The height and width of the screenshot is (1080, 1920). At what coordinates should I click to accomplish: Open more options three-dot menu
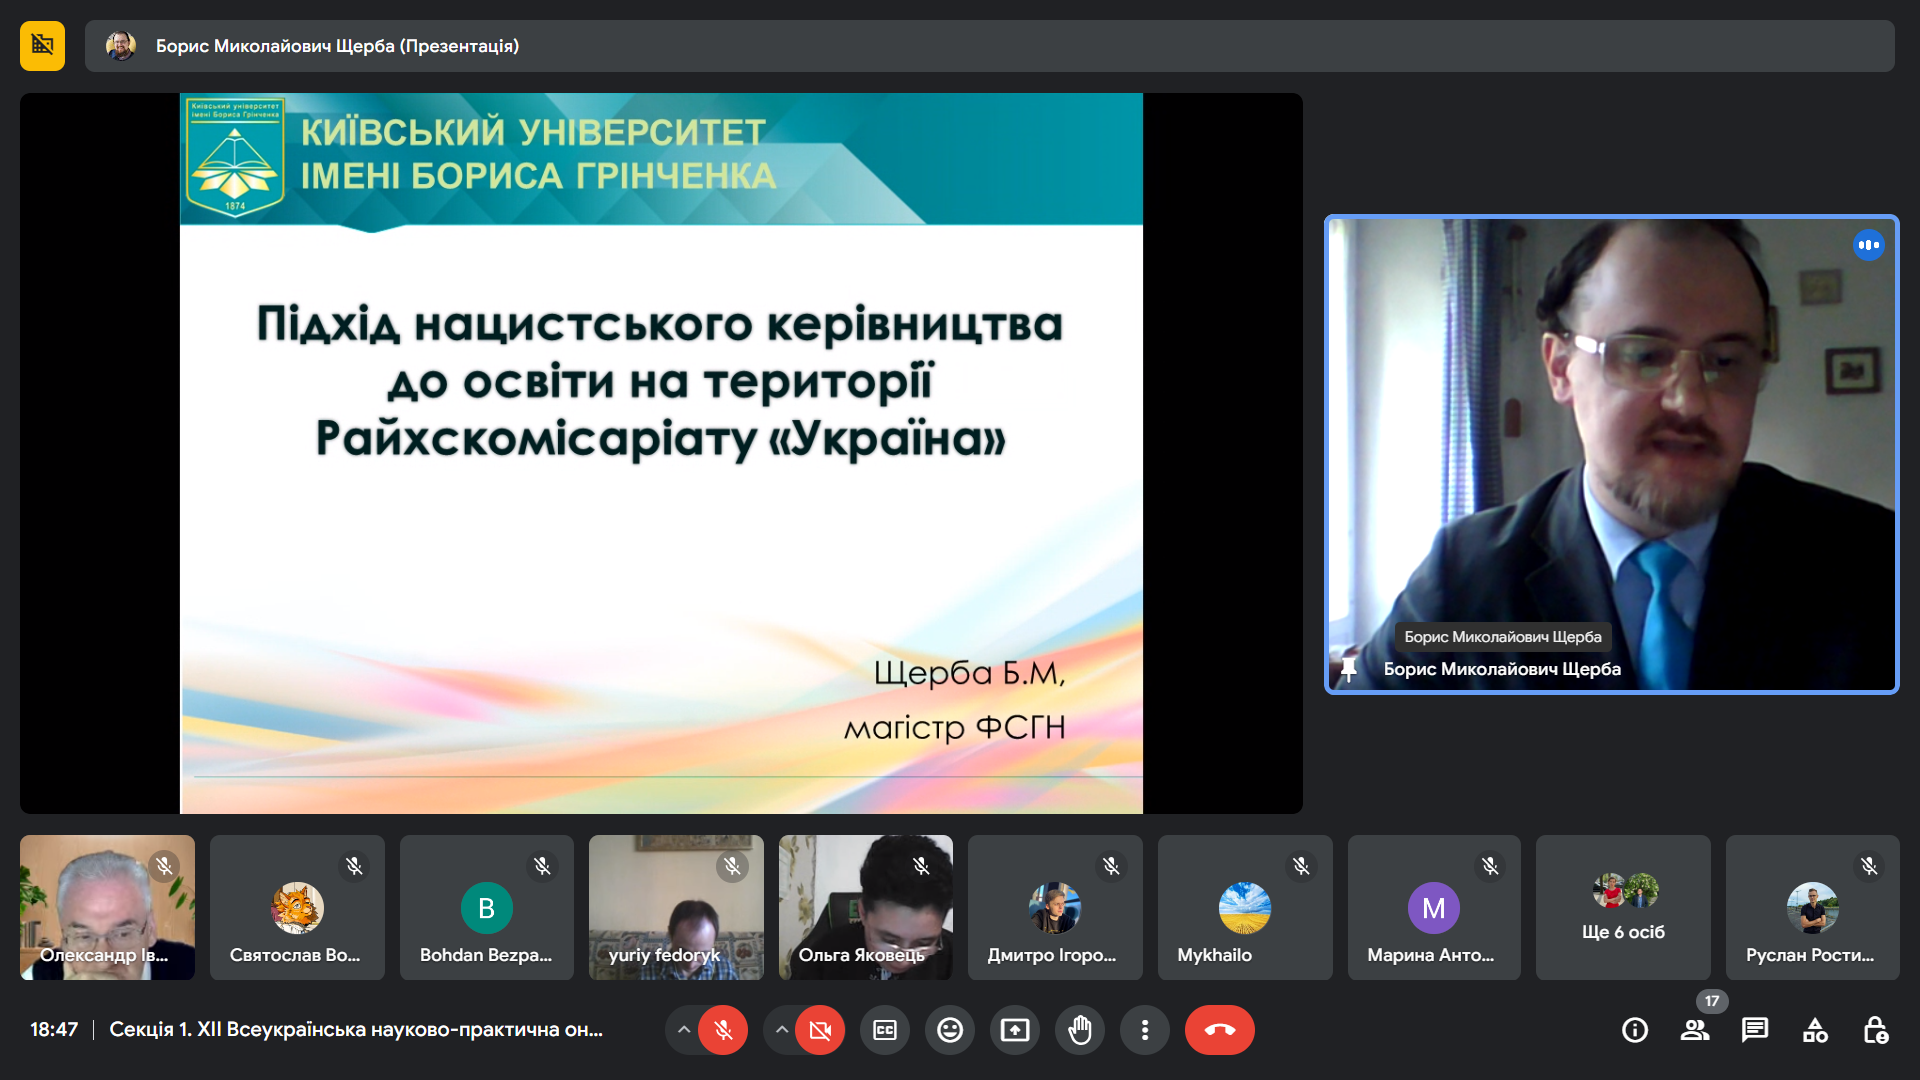click(1145, 1030)
